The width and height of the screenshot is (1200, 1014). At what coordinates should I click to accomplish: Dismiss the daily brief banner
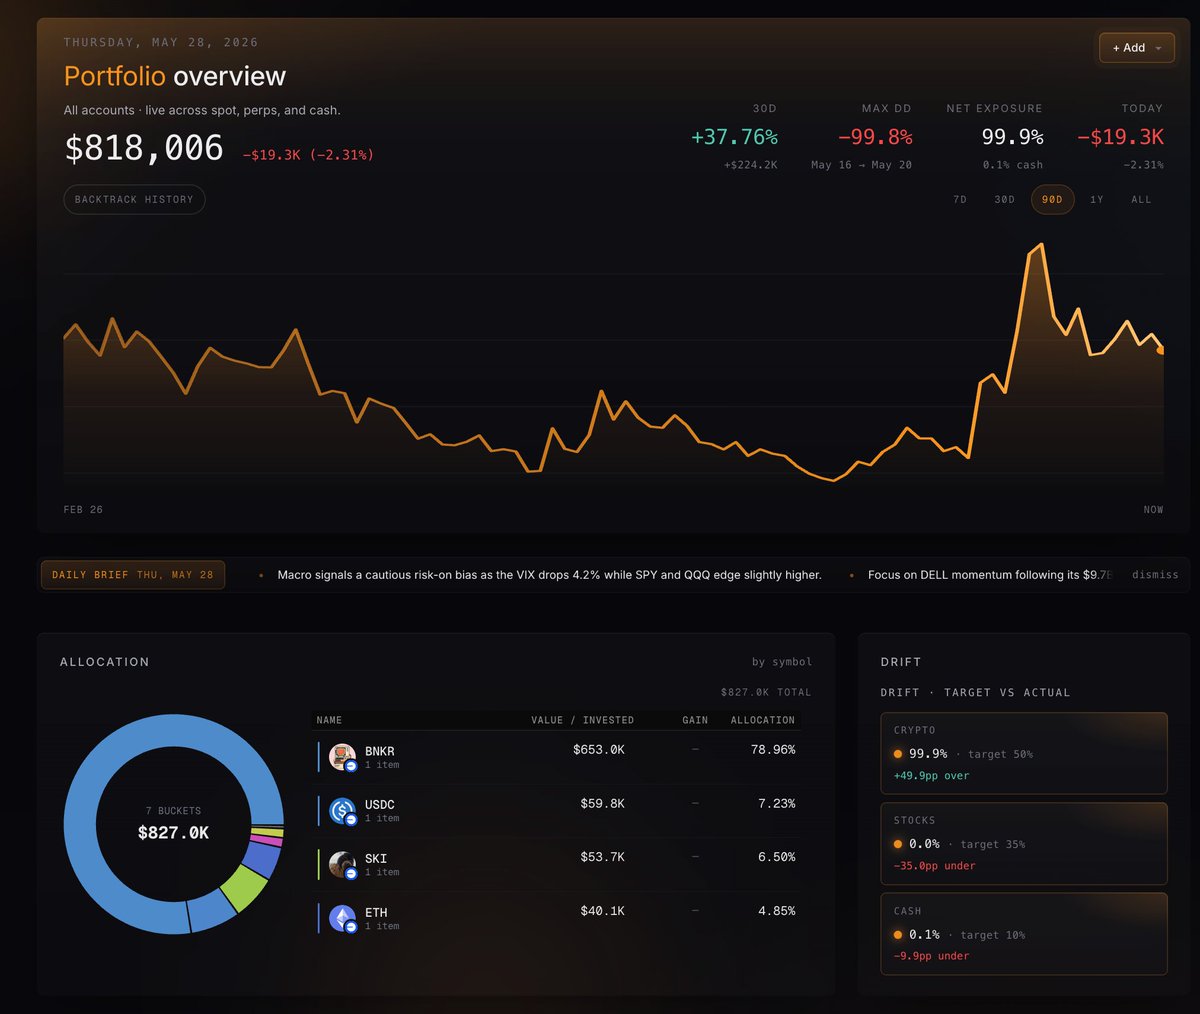pyautogui.click(x=1155, y=575)
